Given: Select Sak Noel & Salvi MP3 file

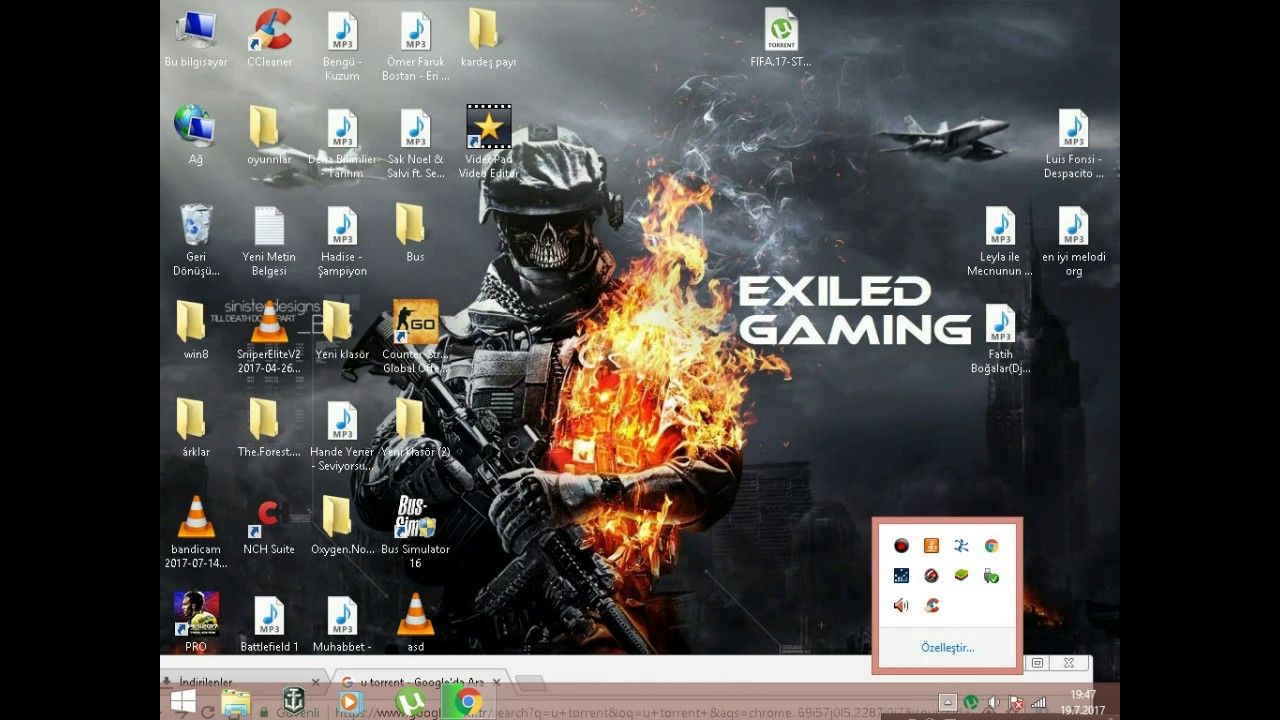Looking at the screenshot, I should tap(415, 143).
